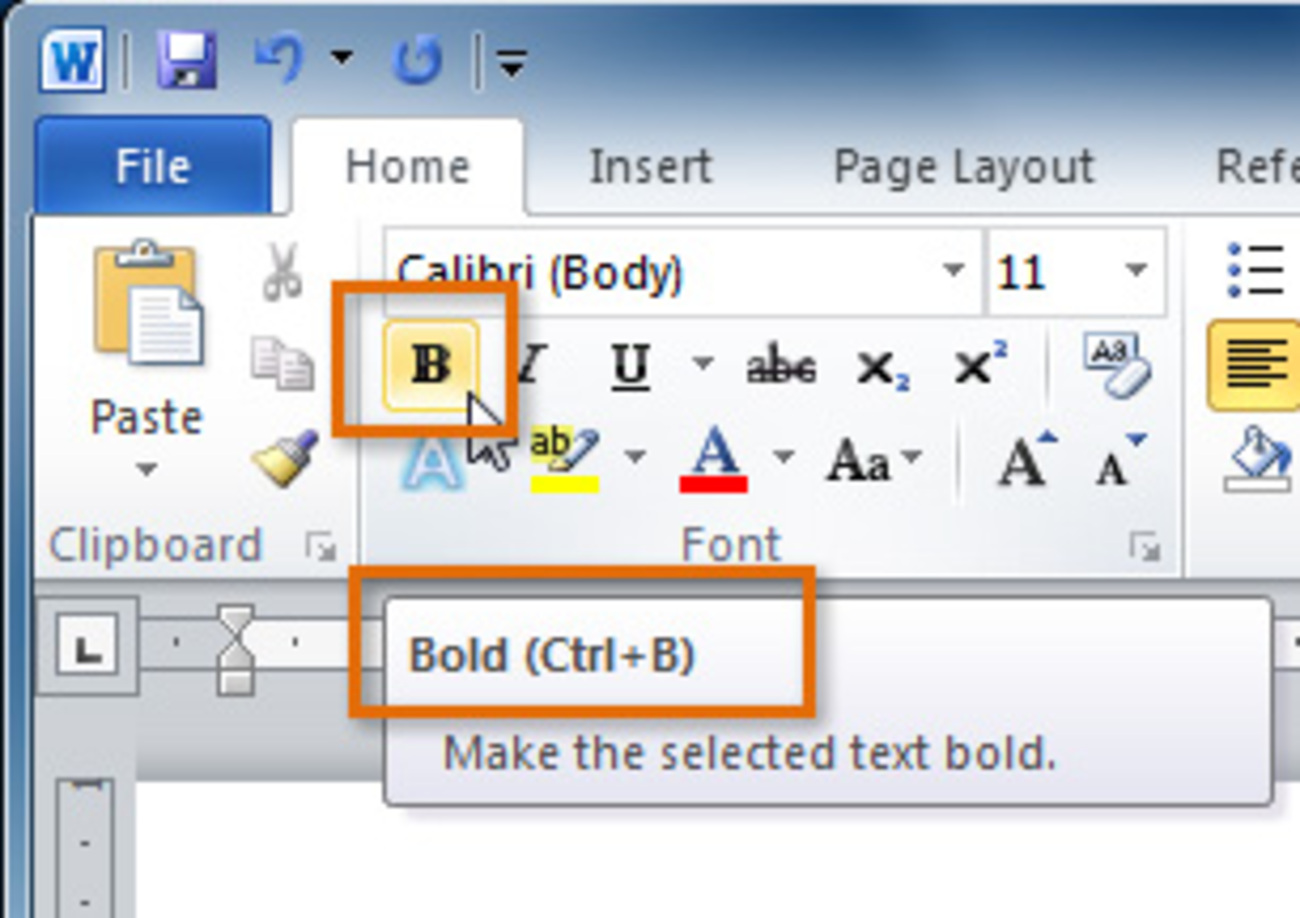Viewport: 1300px width, 918px height.
Task: Click the Clear Formatting eraser icon
Action: coord(1117,365)
